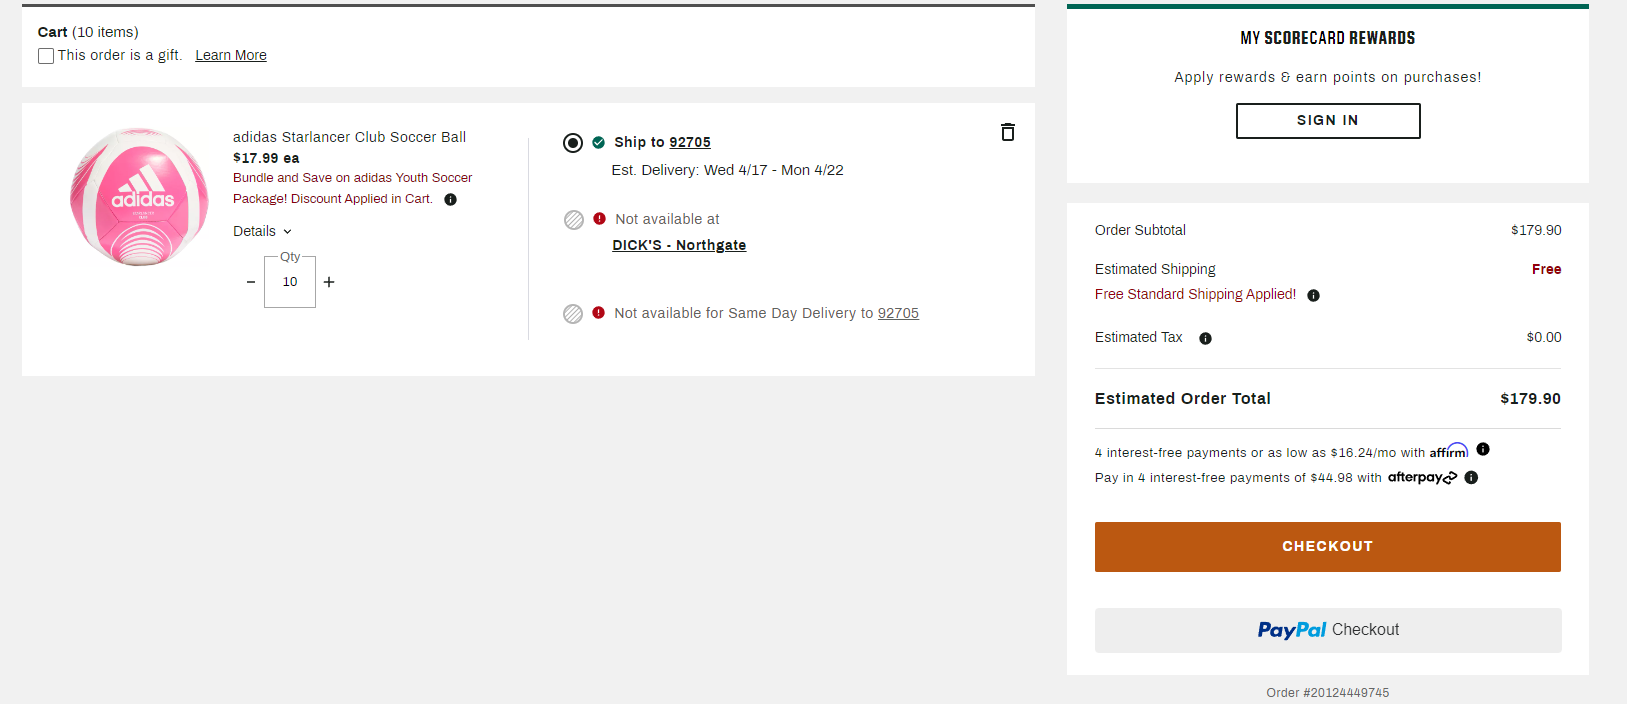The width and height of the screenshot is (1627, 704).
Task: Click the Estimated Shipping 'Free' value
Action: [x=1546, y=269]
